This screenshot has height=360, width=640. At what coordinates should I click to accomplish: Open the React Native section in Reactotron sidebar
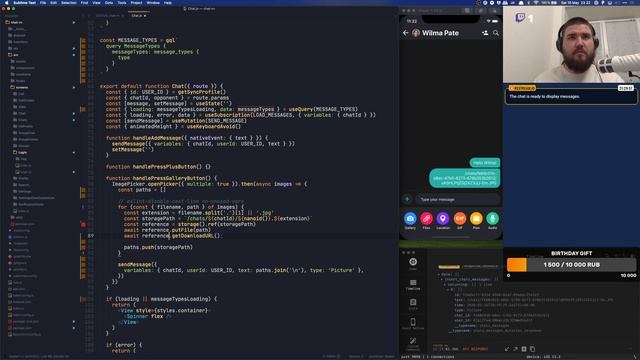click(413, 324)
